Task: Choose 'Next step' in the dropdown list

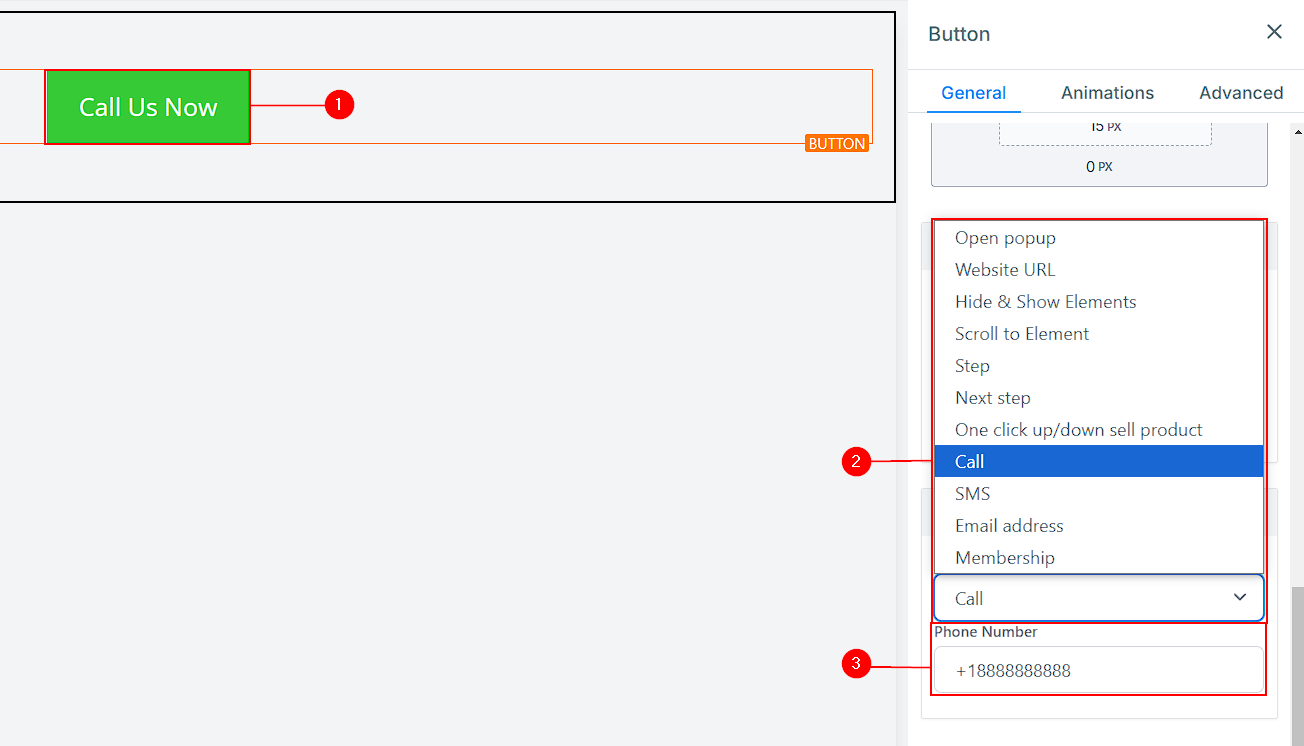Action: coord(992,398)
